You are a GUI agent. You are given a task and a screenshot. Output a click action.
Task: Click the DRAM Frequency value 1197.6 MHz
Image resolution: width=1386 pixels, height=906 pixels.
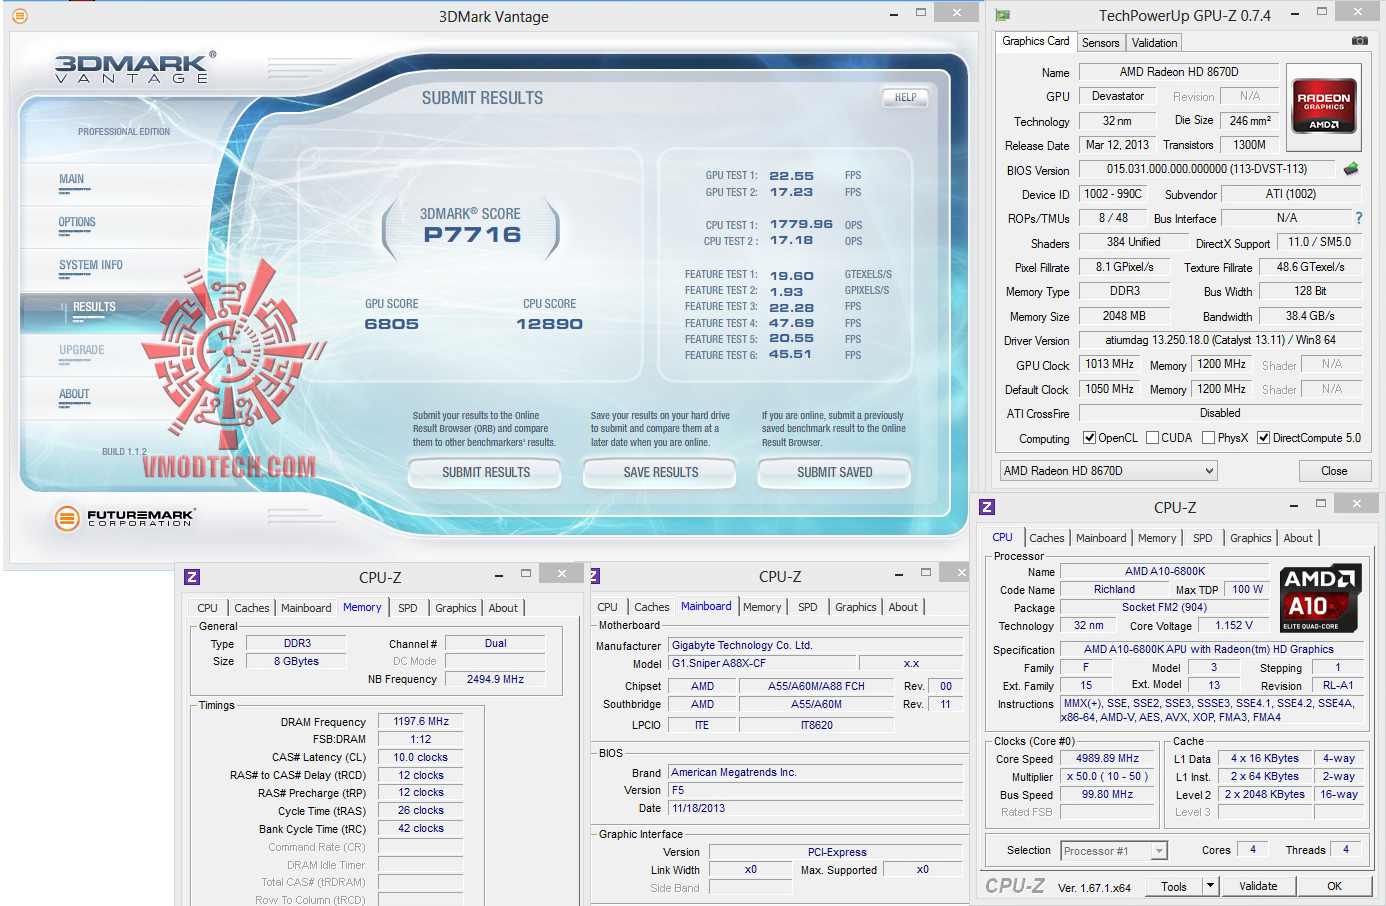coord(421,721)
